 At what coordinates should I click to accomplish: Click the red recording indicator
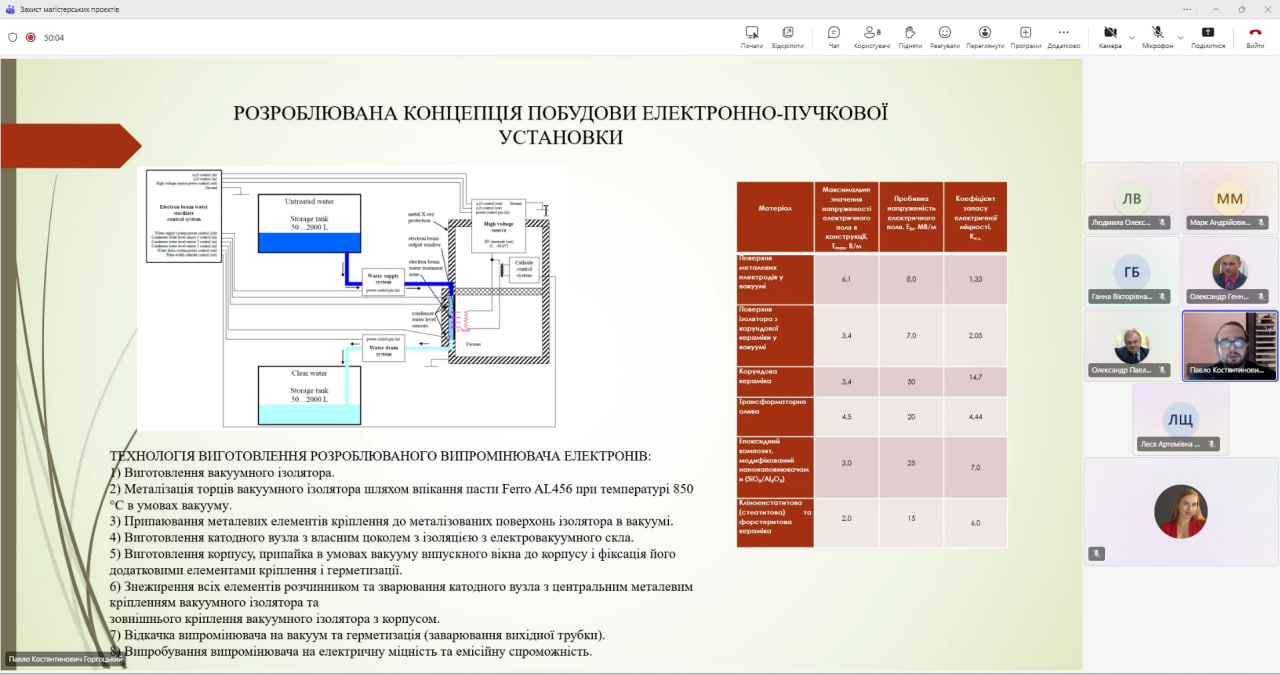pyautogui.click(x=31, y=37)
